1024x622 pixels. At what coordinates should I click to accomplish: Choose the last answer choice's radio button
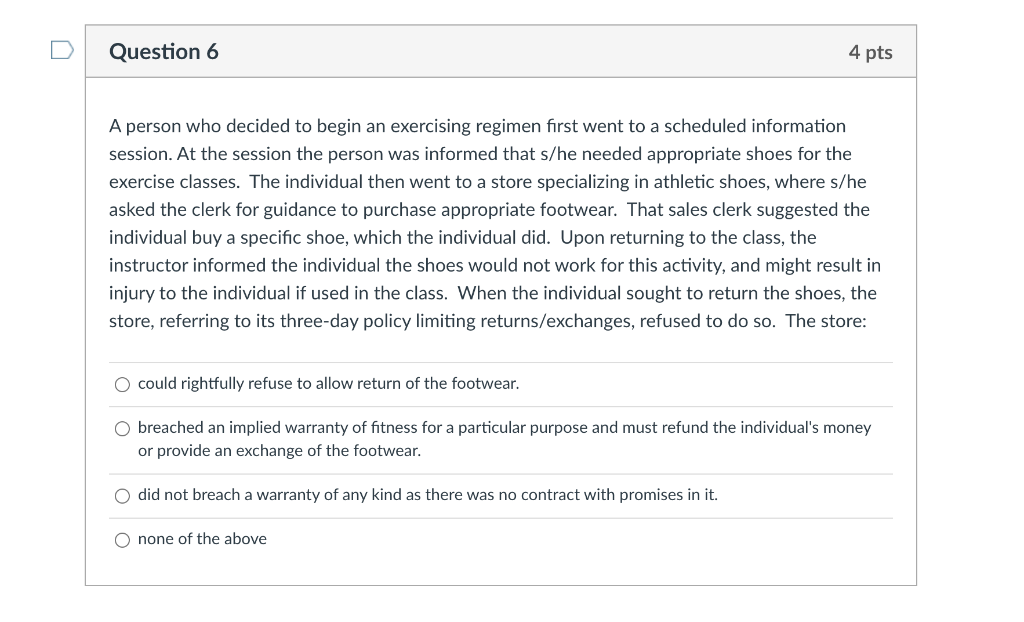point(122,539)
